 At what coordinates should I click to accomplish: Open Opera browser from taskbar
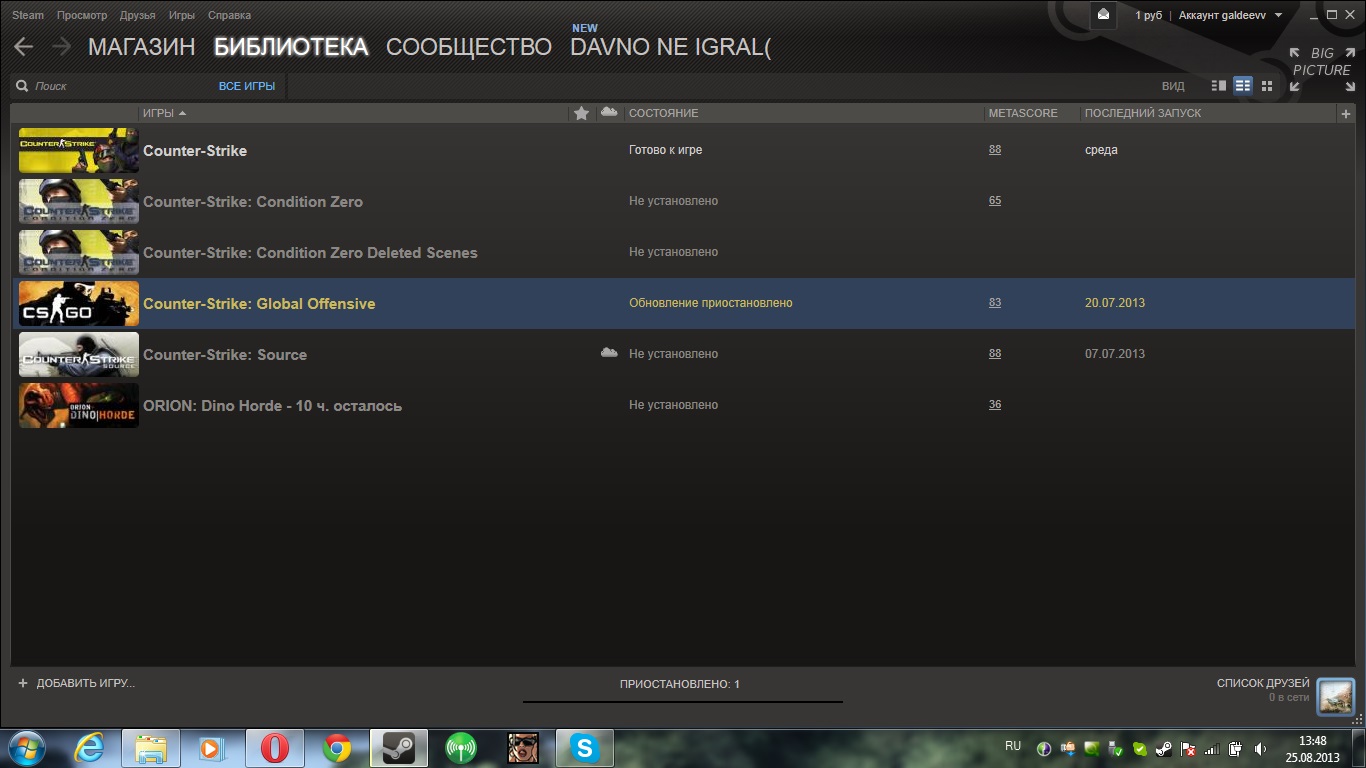click(x=275, y=748)
